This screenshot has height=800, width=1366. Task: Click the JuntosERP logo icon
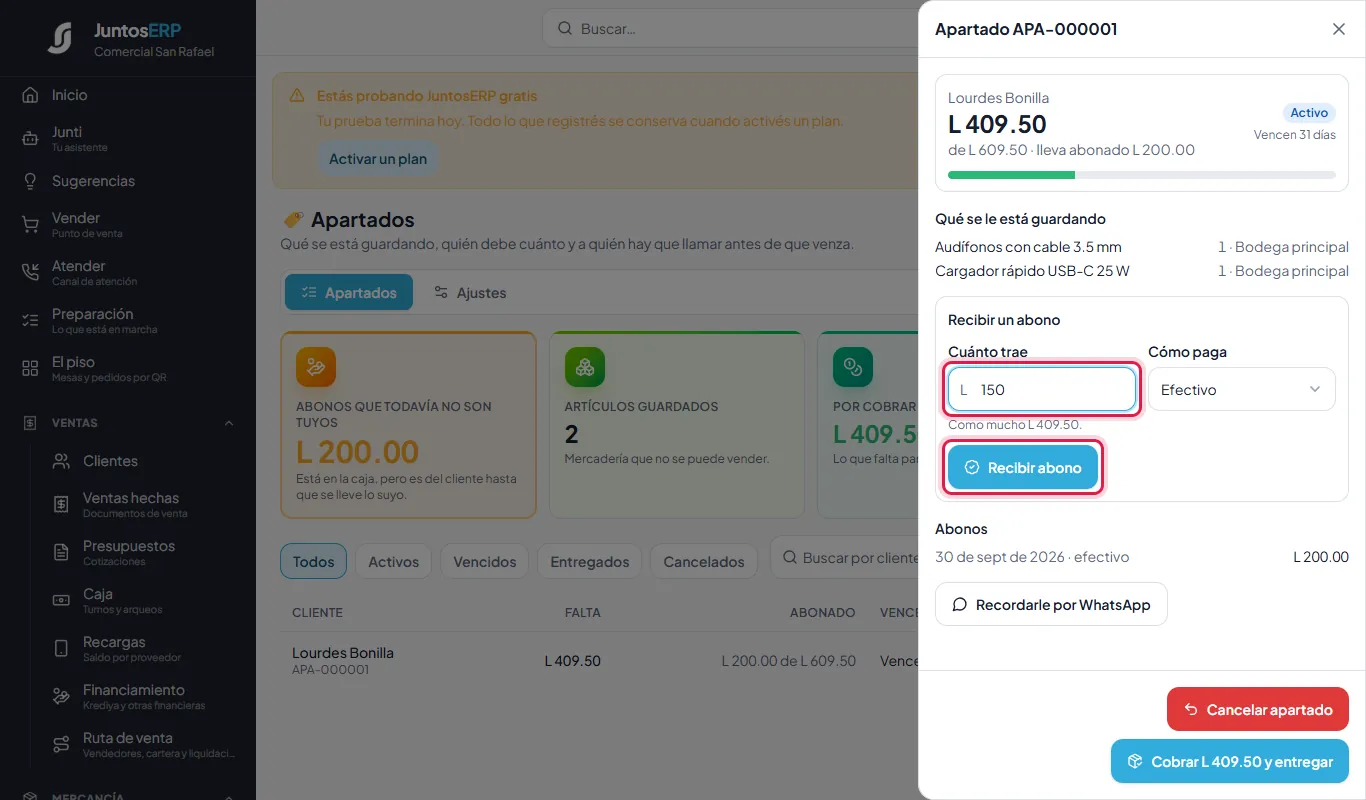point(60,38)
